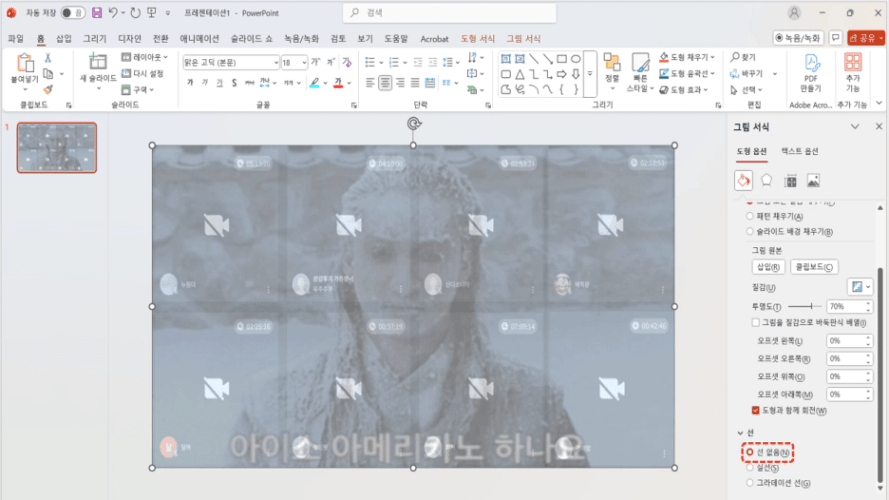
Task: Open Shape Fill (도형 채우기) dropdown
Action: [687, 57]
